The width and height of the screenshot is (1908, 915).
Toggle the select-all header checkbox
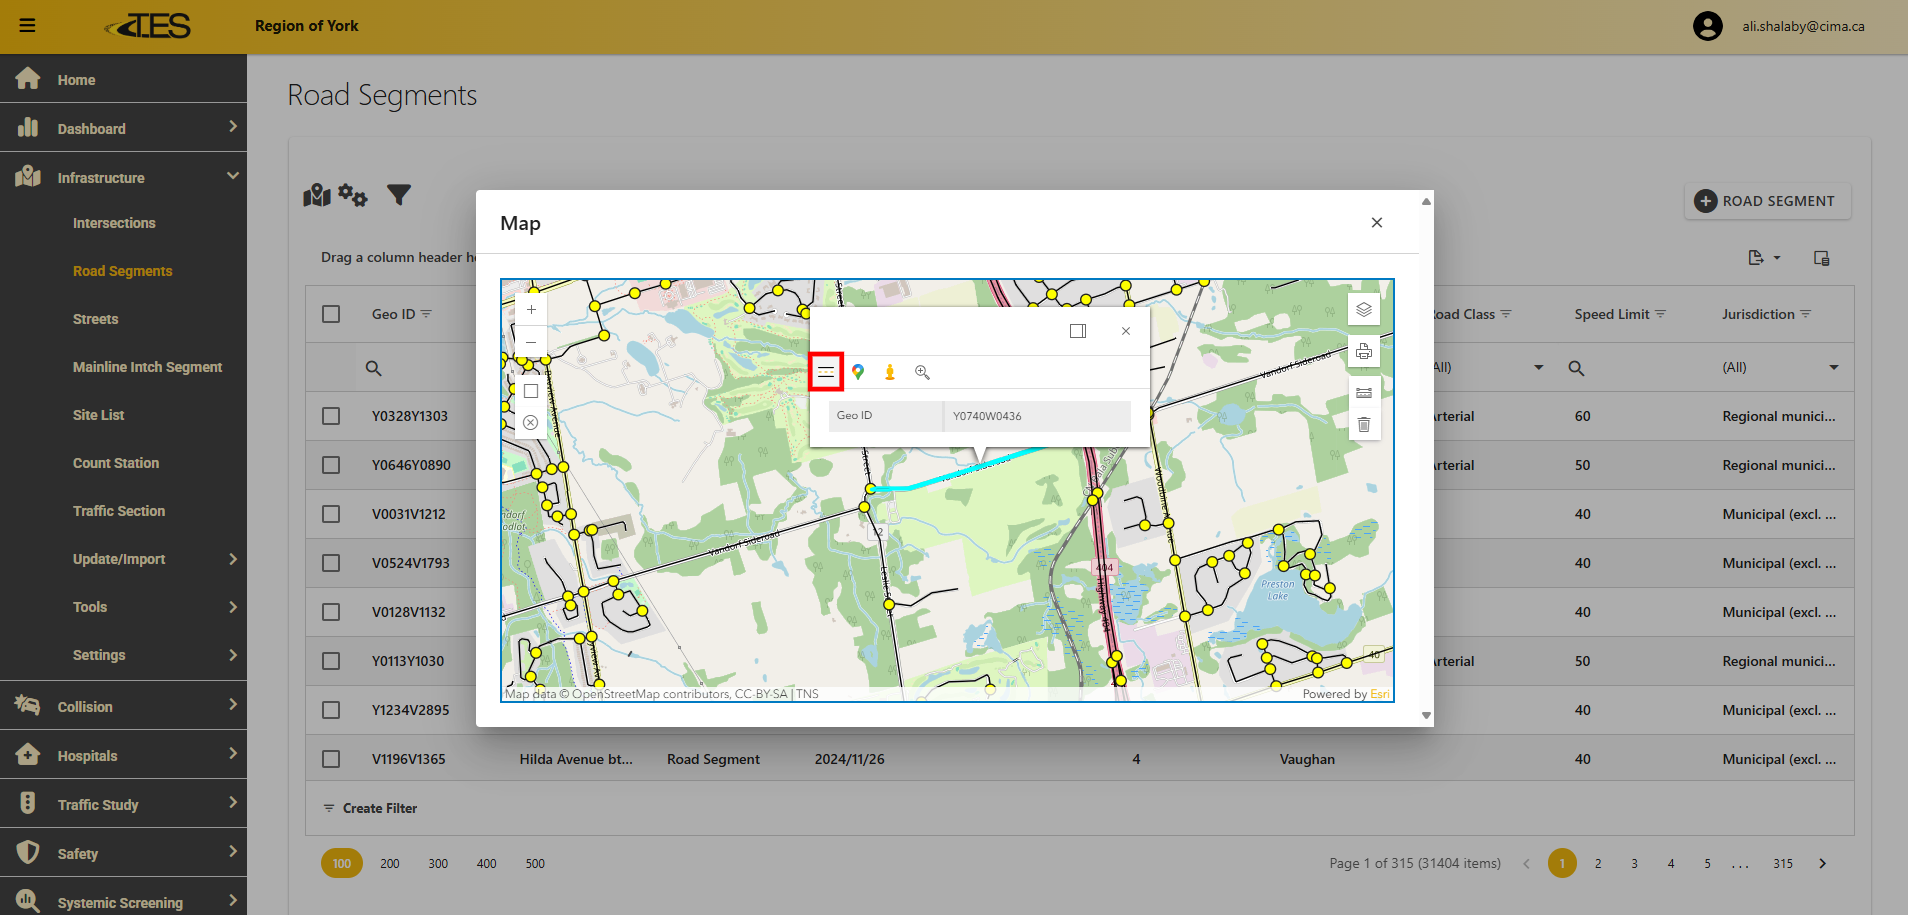(x=331, y=314)
